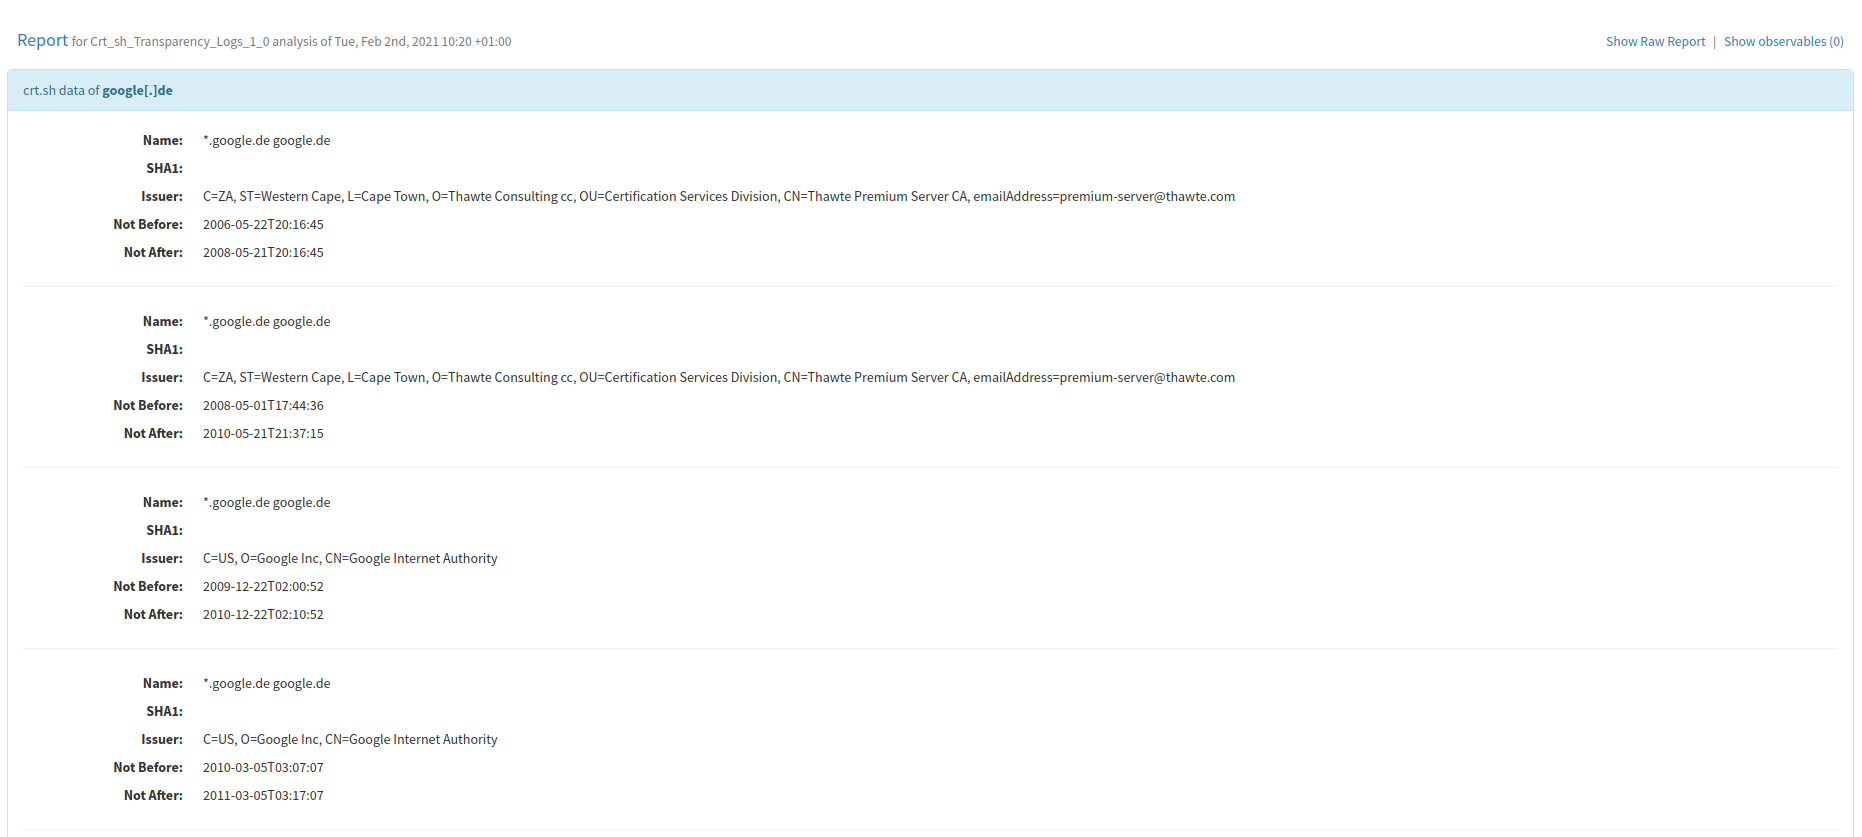Screen dimensions: 1862x837
Task: Click the first Google Internet Authority issuer
Action: (x=350, y=559)
